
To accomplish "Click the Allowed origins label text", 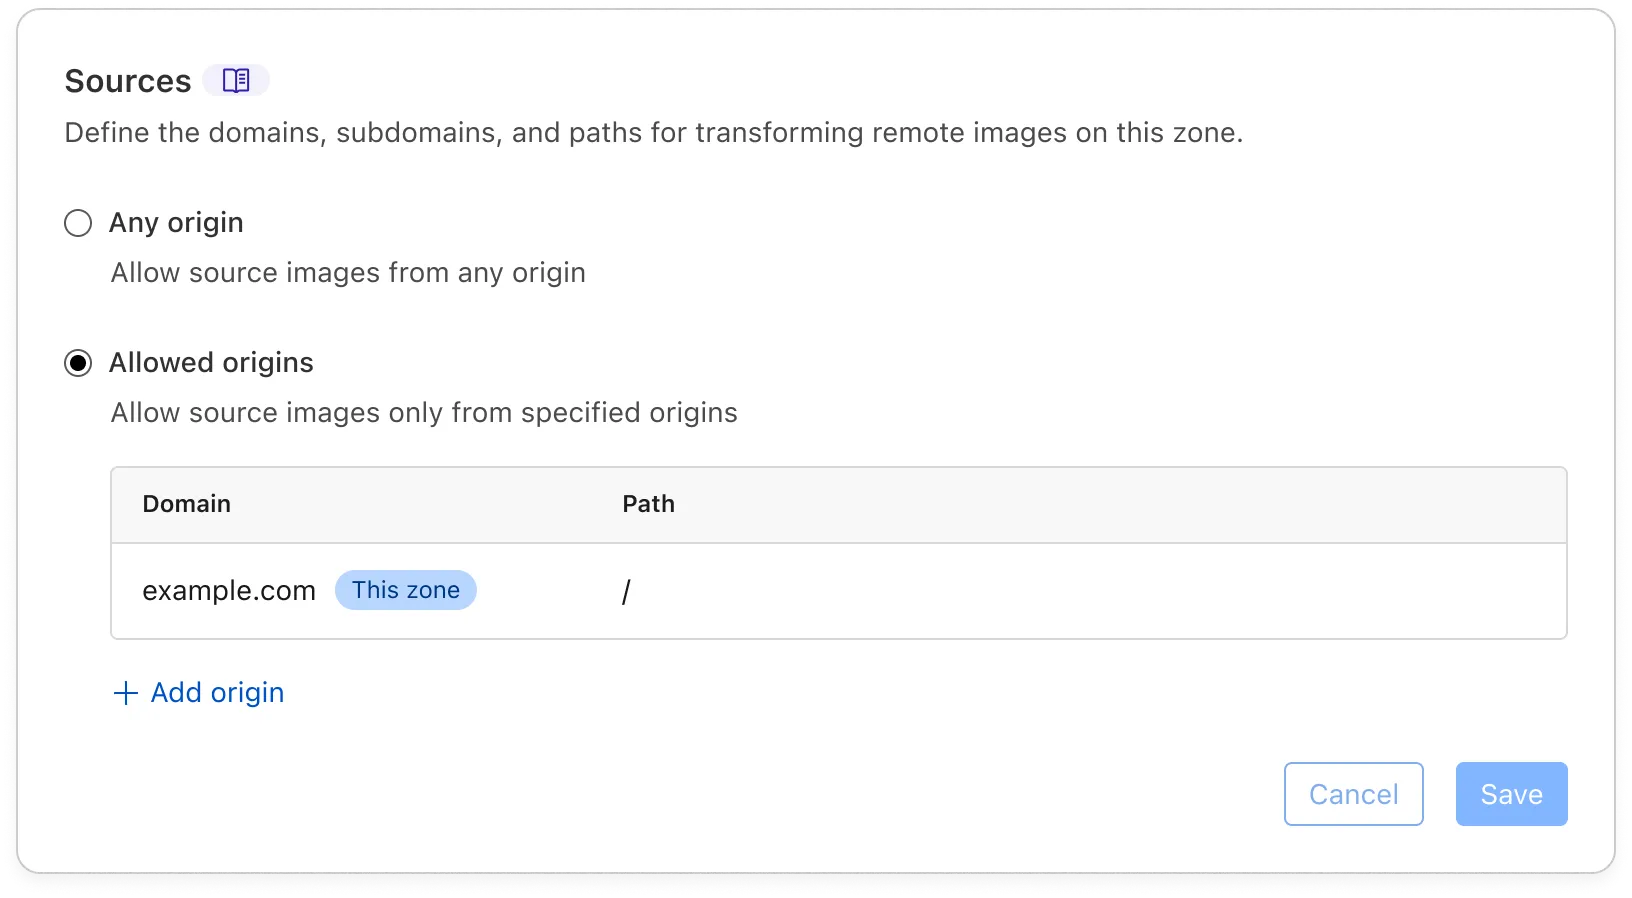I will tap(211, 362).
